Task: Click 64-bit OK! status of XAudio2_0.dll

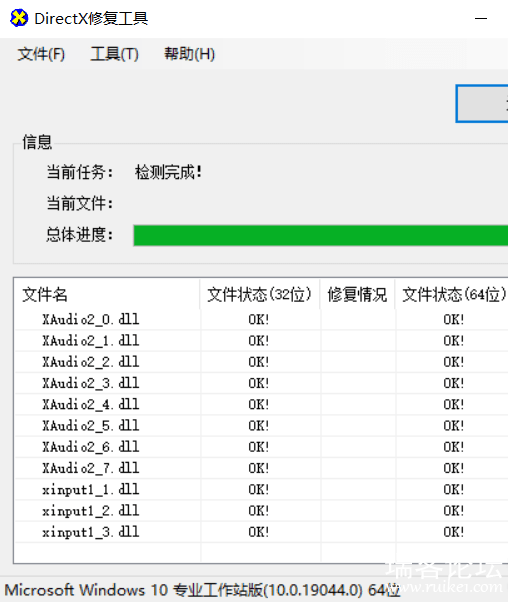Action: [453, 319]
